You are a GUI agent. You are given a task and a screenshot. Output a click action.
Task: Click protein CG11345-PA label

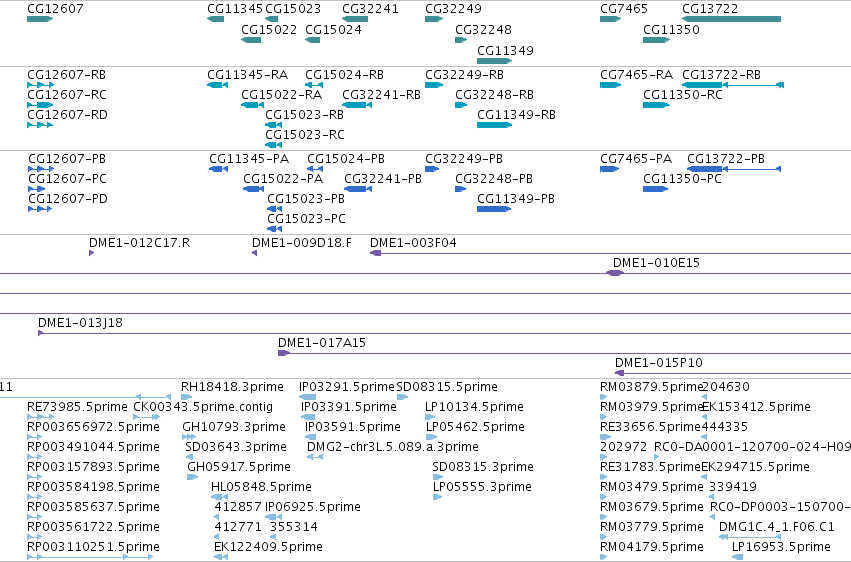pos(249,158)
